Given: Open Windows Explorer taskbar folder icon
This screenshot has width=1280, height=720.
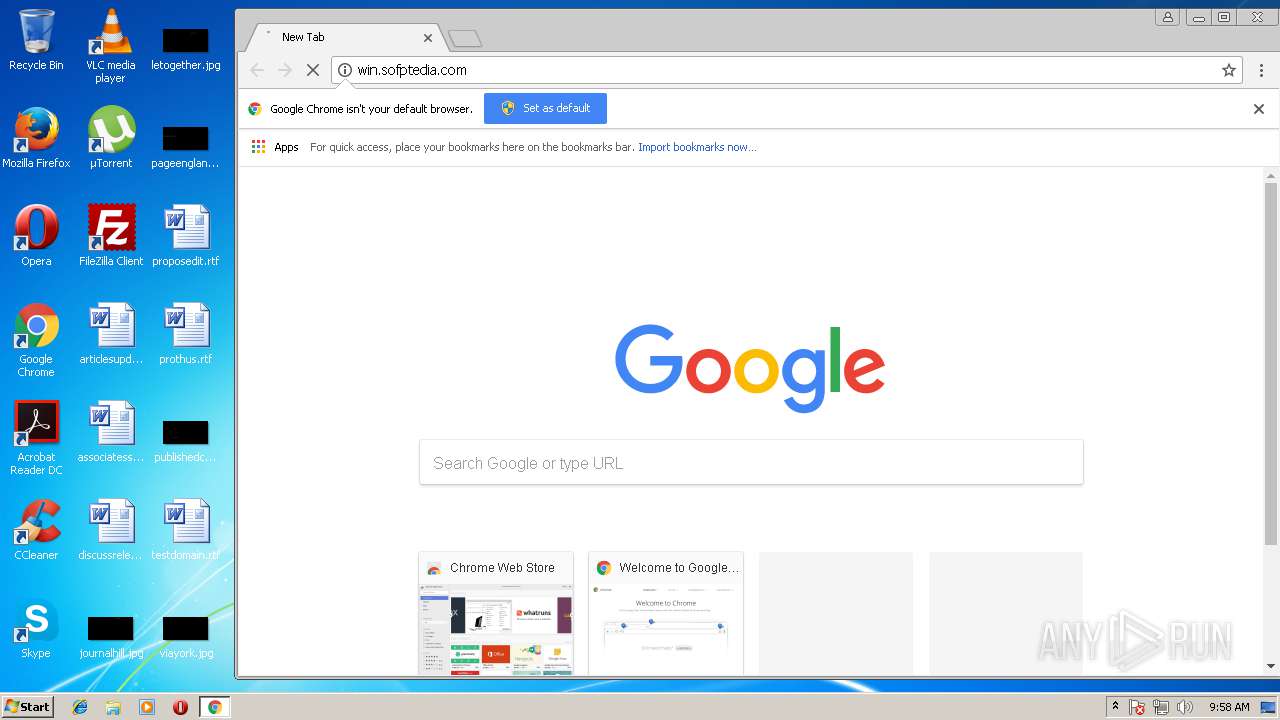Looking at the screenshot, I should tap(113, 707).
